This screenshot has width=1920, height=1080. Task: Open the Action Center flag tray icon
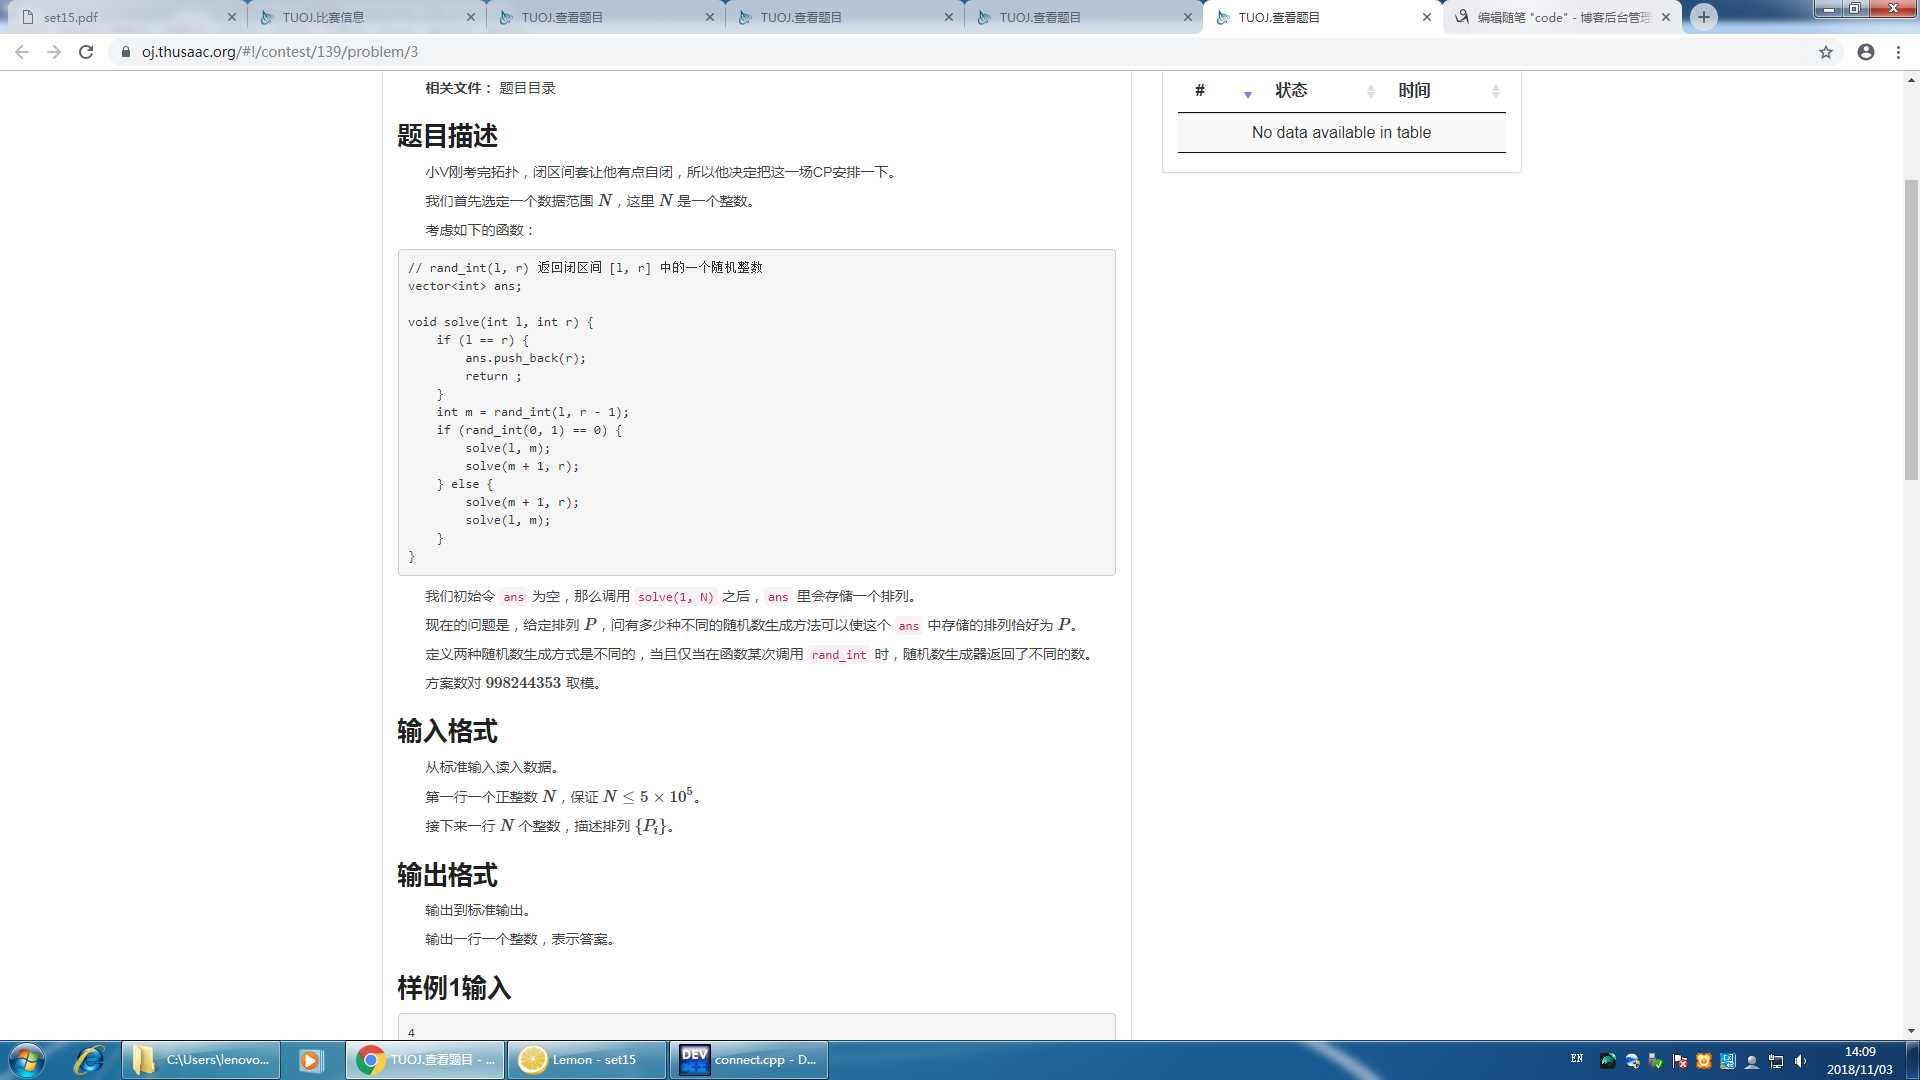pos(1680,1061)
